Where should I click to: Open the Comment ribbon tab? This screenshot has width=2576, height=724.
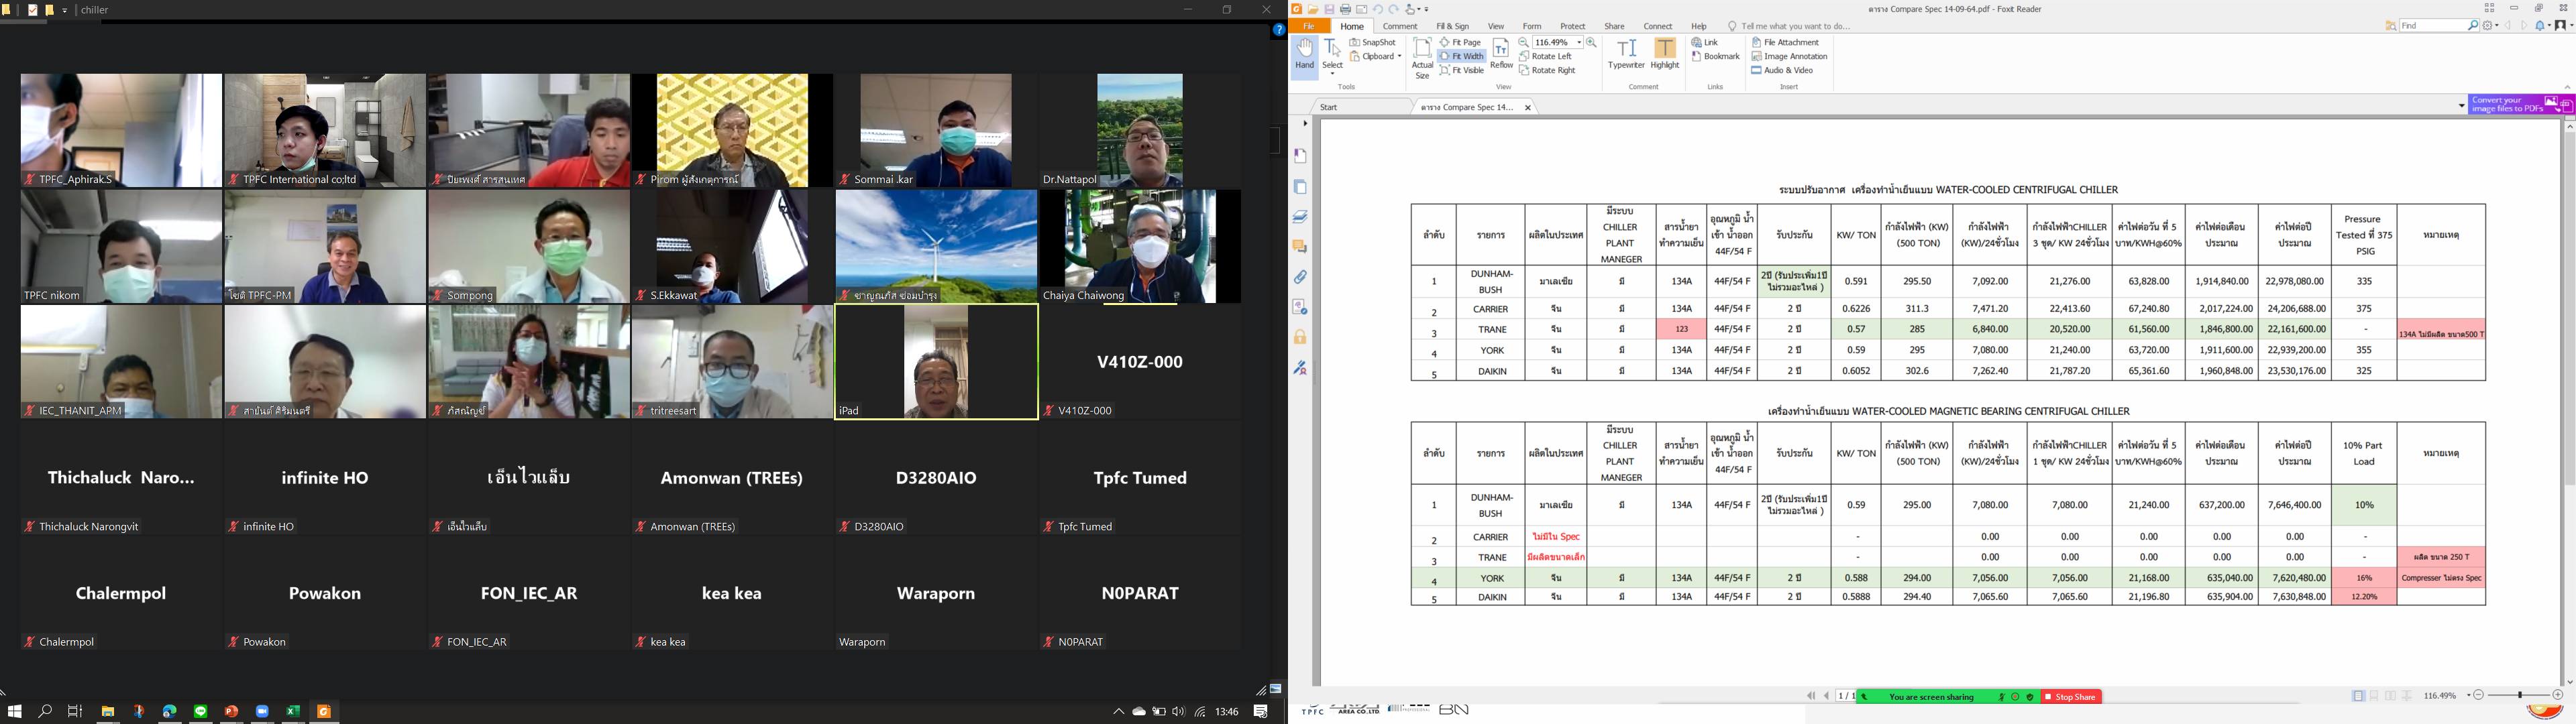point(1400,27)
